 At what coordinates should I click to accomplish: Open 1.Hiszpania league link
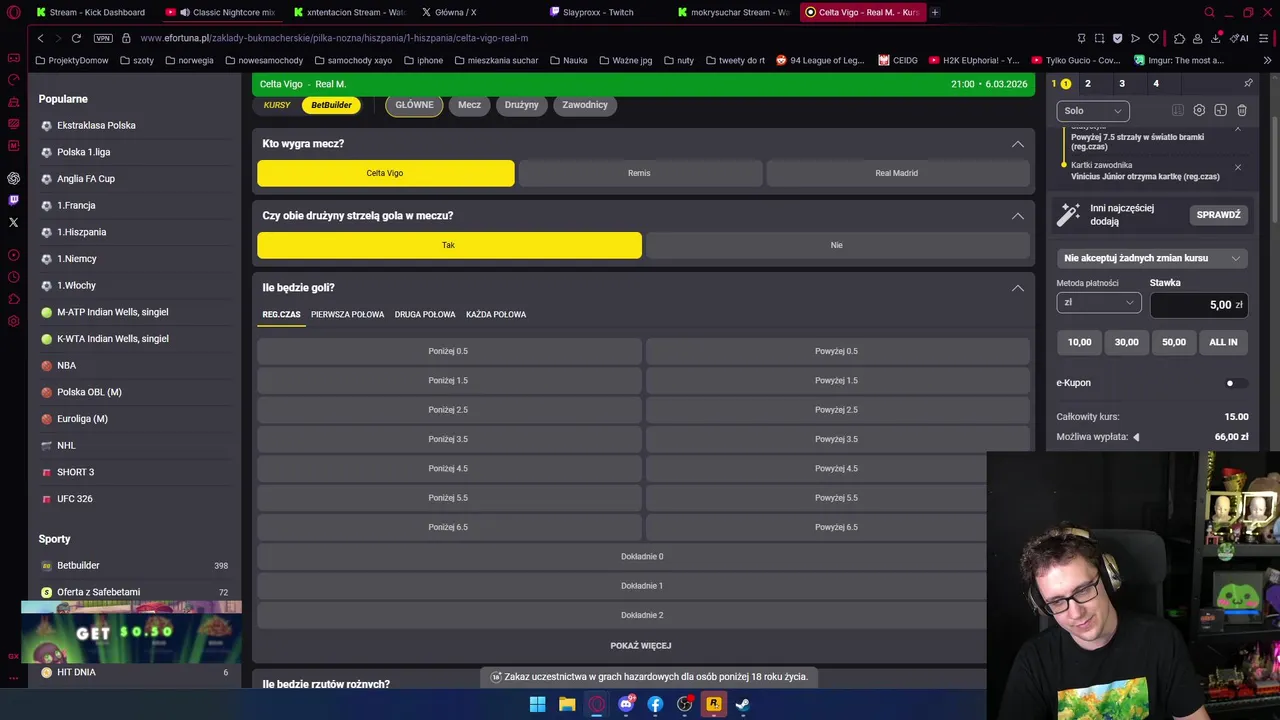click(x=82, y=232)
